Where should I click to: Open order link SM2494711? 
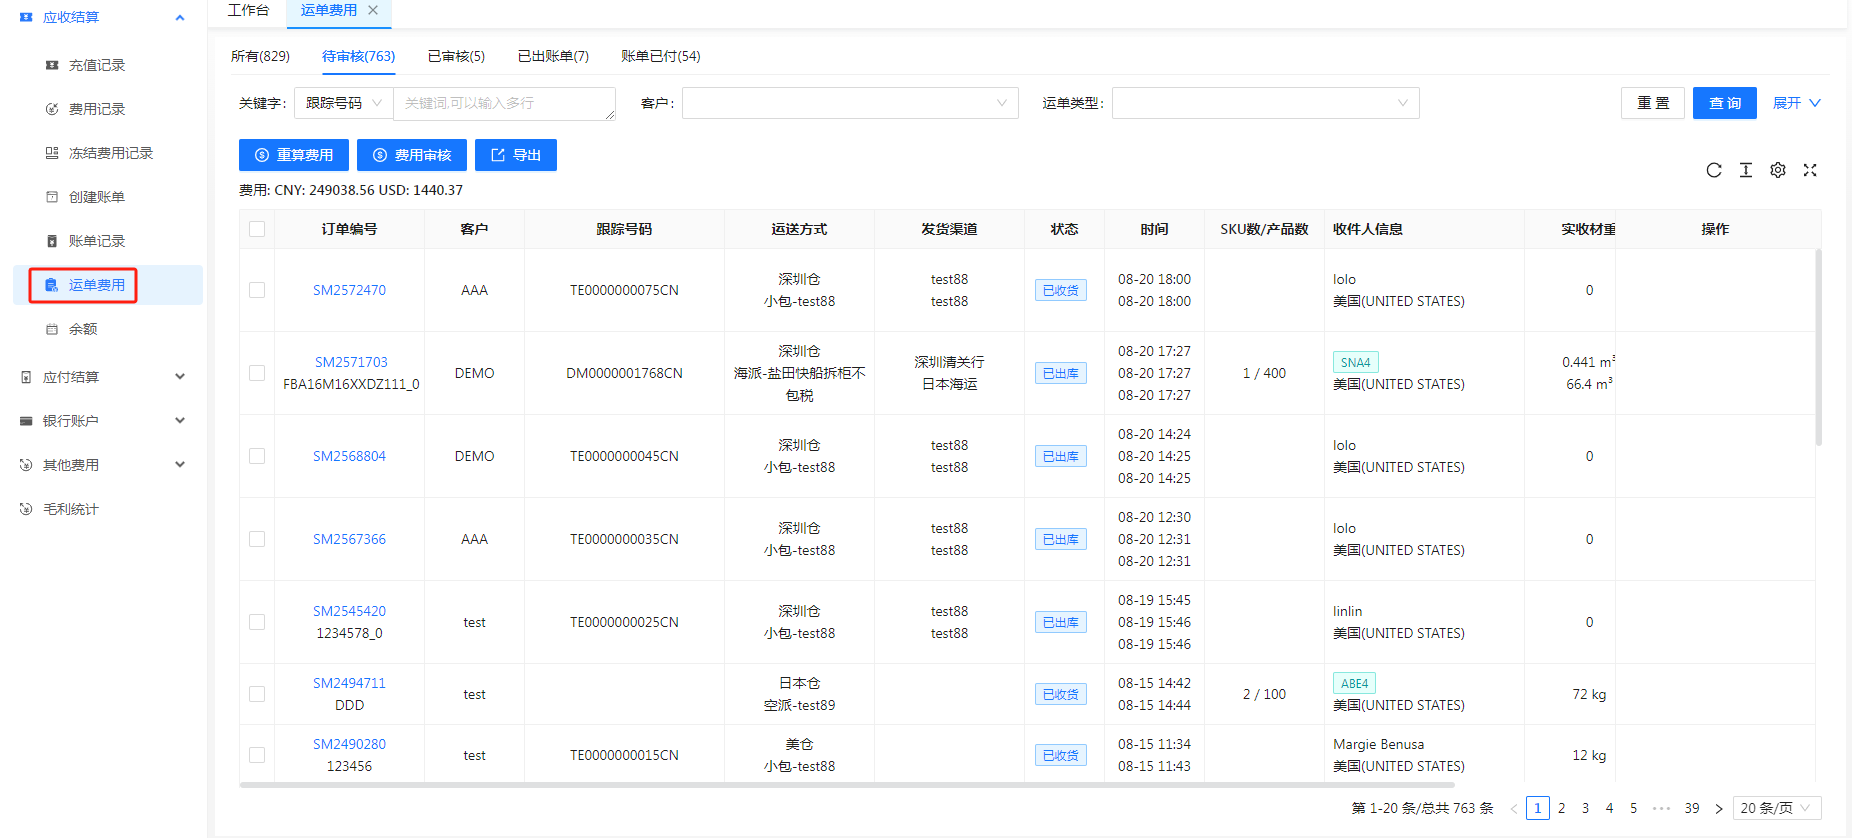(x=349, y=683)
